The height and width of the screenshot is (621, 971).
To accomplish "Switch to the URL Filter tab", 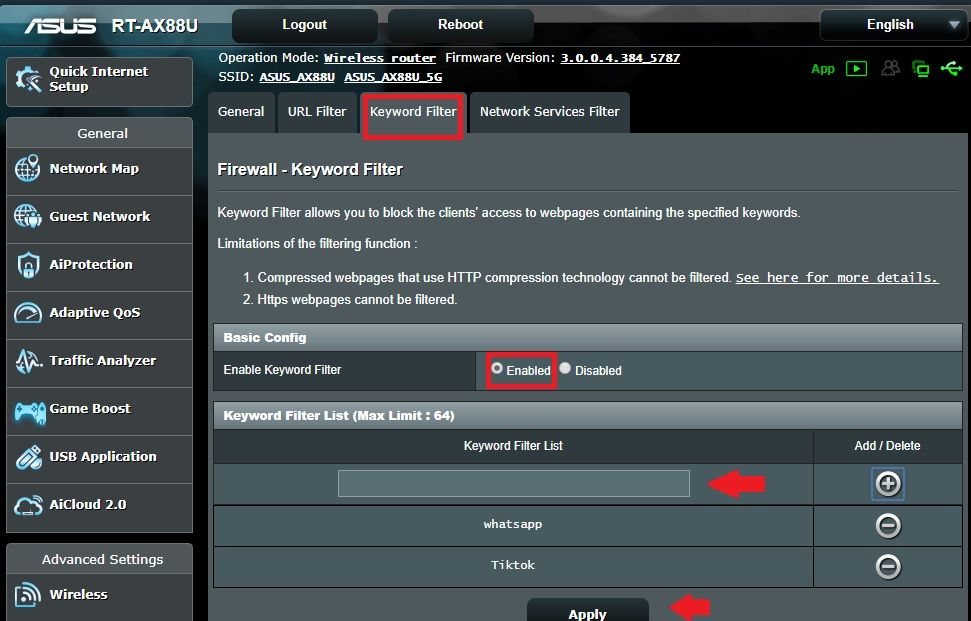I will (x=316, y=112).
